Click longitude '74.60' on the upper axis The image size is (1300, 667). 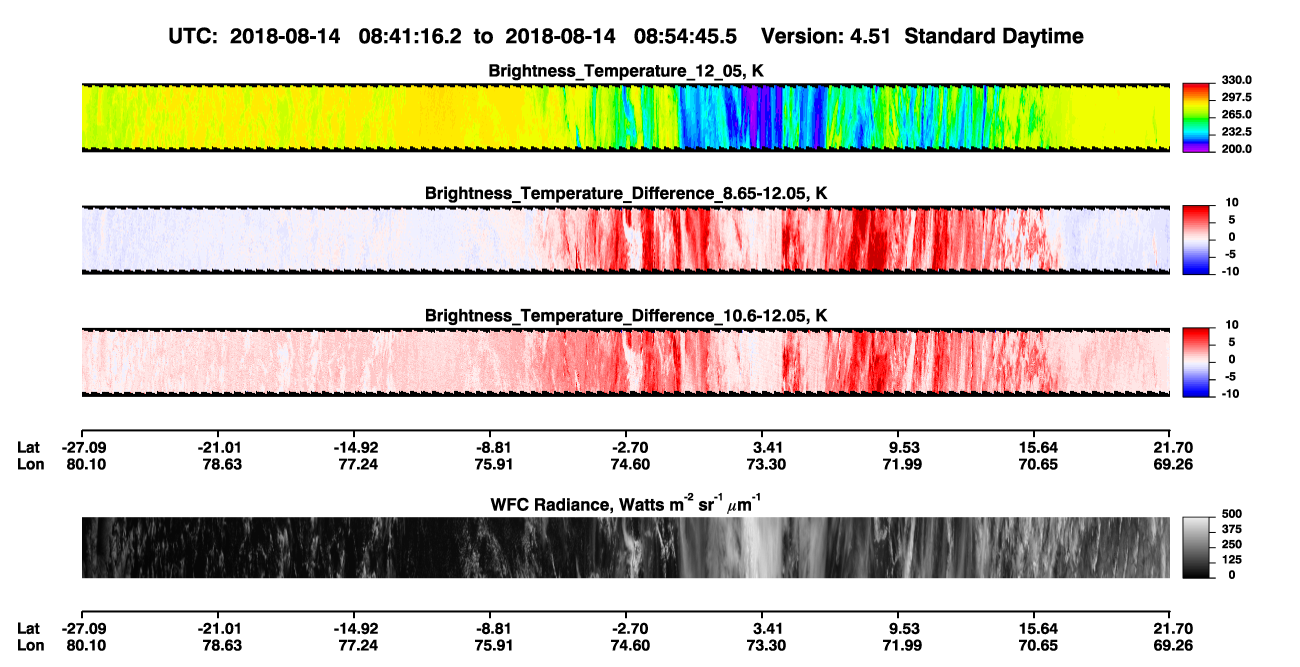(630, 465)
